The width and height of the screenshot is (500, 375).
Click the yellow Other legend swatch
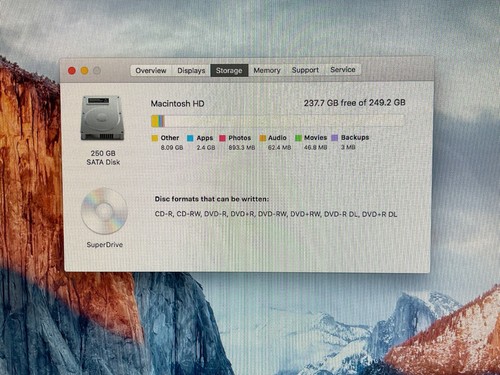pyautogui.click(x=155, y=138)
